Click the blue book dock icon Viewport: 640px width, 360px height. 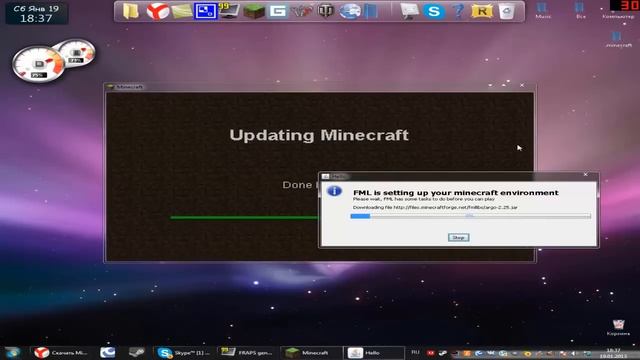(x=371, y=11)
